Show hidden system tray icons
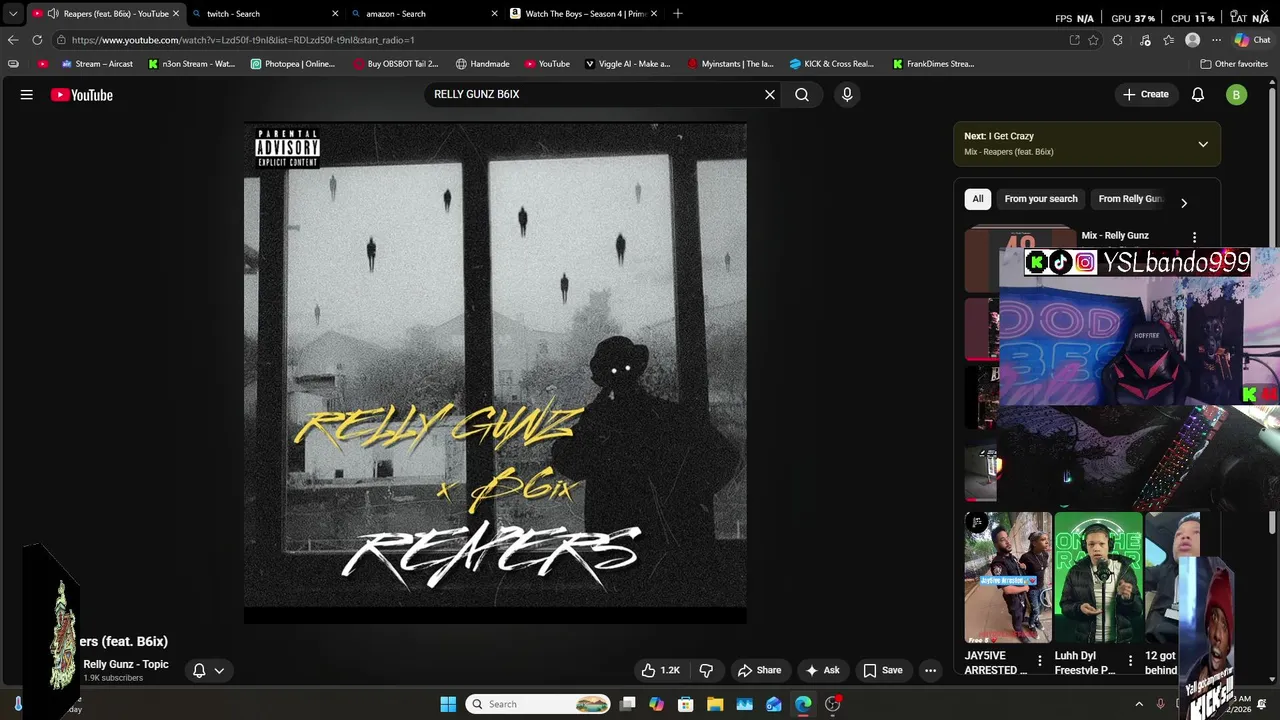The width and height of the screenshot is (1280, 720). coord(1139,704)
